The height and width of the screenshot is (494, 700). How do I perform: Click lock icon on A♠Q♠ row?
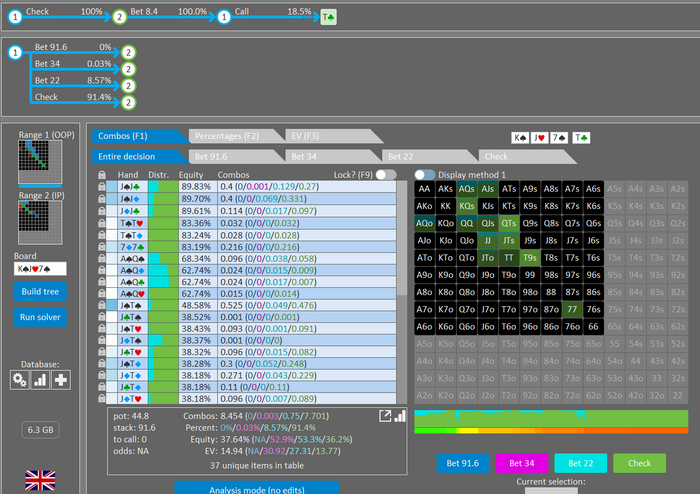pyautogui.click(x=102, y=258)
